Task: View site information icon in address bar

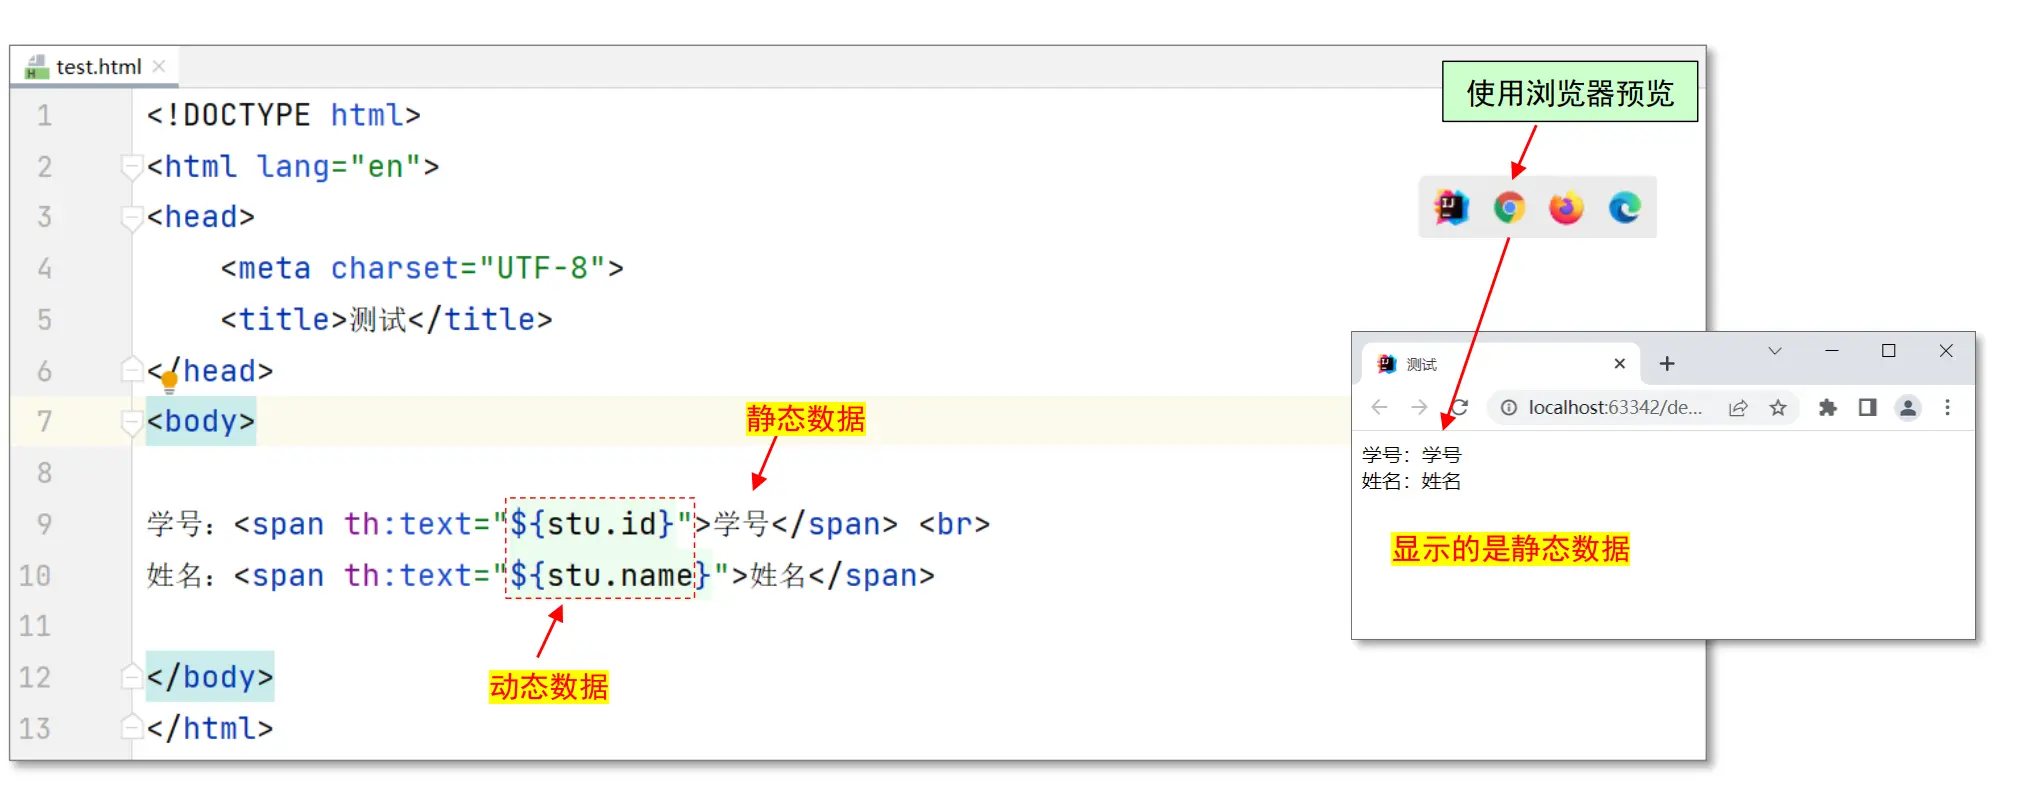Action: [1508, 407]
